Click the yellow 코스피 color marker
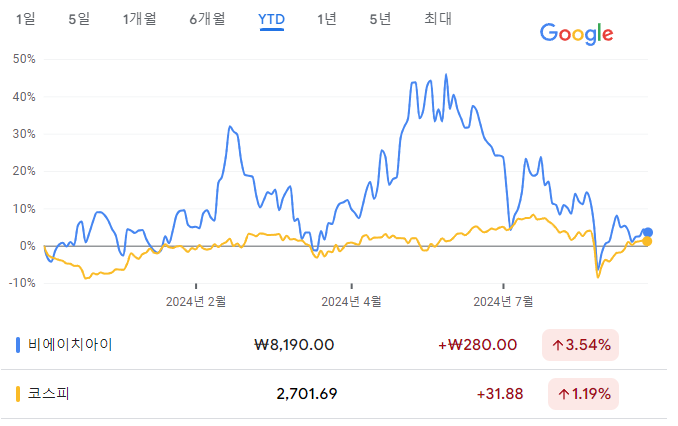The width and height of the screenshot is (678, 426). [18, 394]
